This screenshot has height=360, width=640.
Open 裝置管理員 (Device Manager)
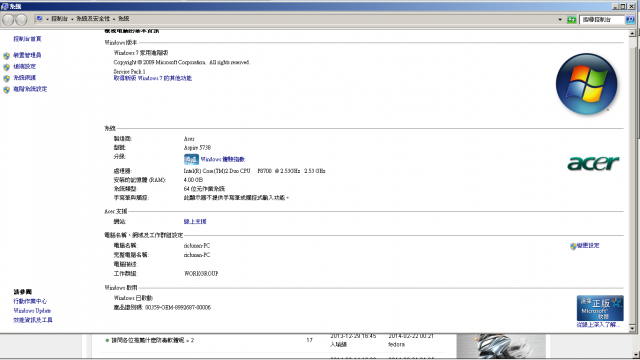point(27,55)
